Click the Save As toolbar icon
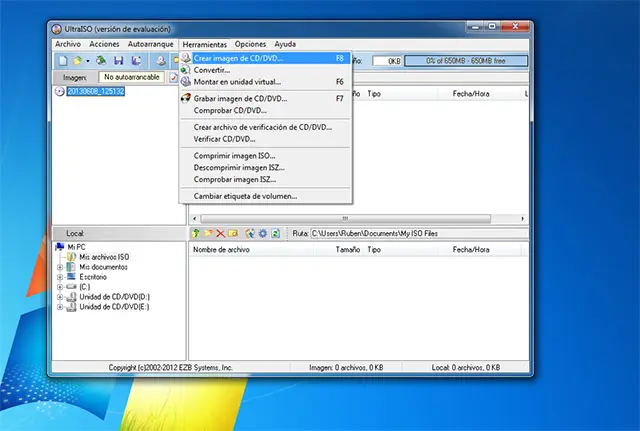 point(135,60)
